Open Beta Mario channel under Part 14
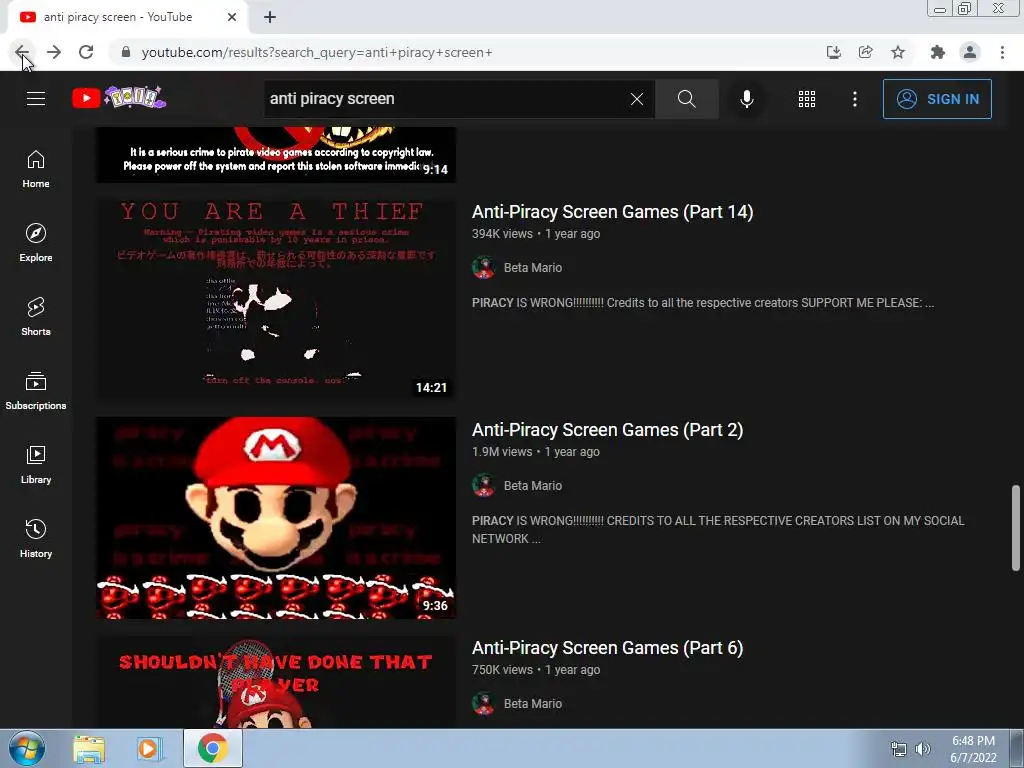 tap(533, 268)
